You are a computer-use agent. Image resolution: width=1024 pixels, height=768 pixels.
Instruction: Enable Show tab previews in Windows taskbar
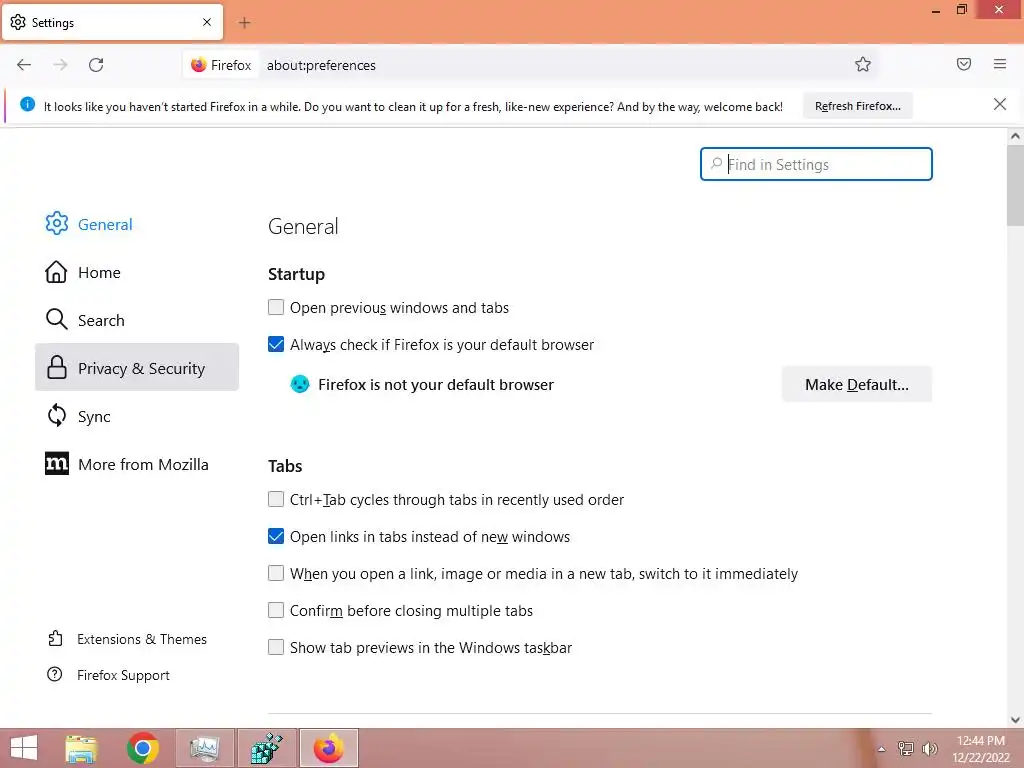click(x=276, y=647)
